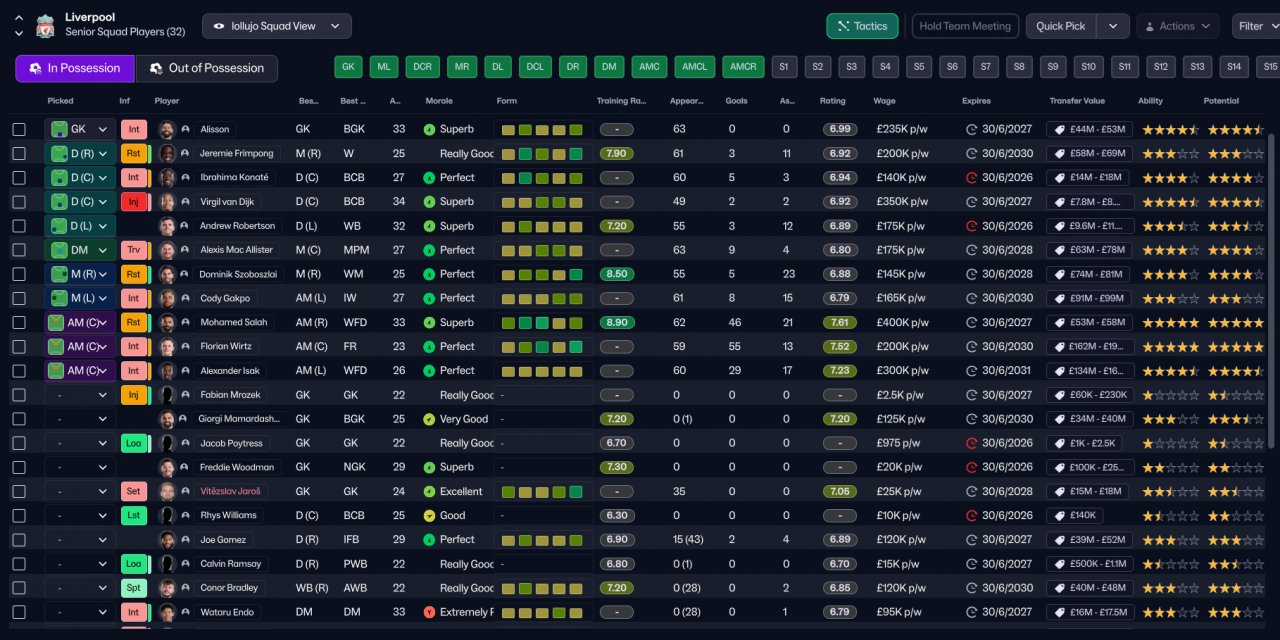
Task: Tick the checkbox for Jeremie Frimpong
Action: [19, 153]
